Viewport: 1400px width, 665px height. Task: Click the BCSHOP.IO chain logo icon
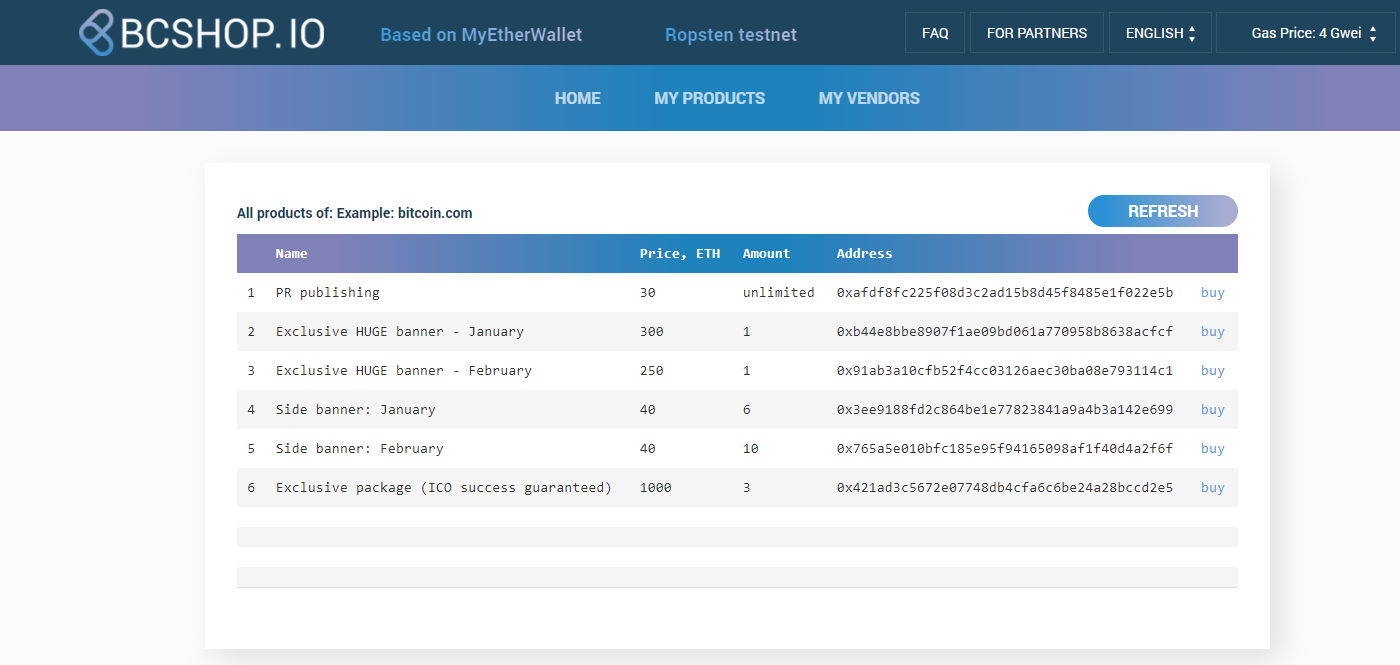[x=97, y=33]
